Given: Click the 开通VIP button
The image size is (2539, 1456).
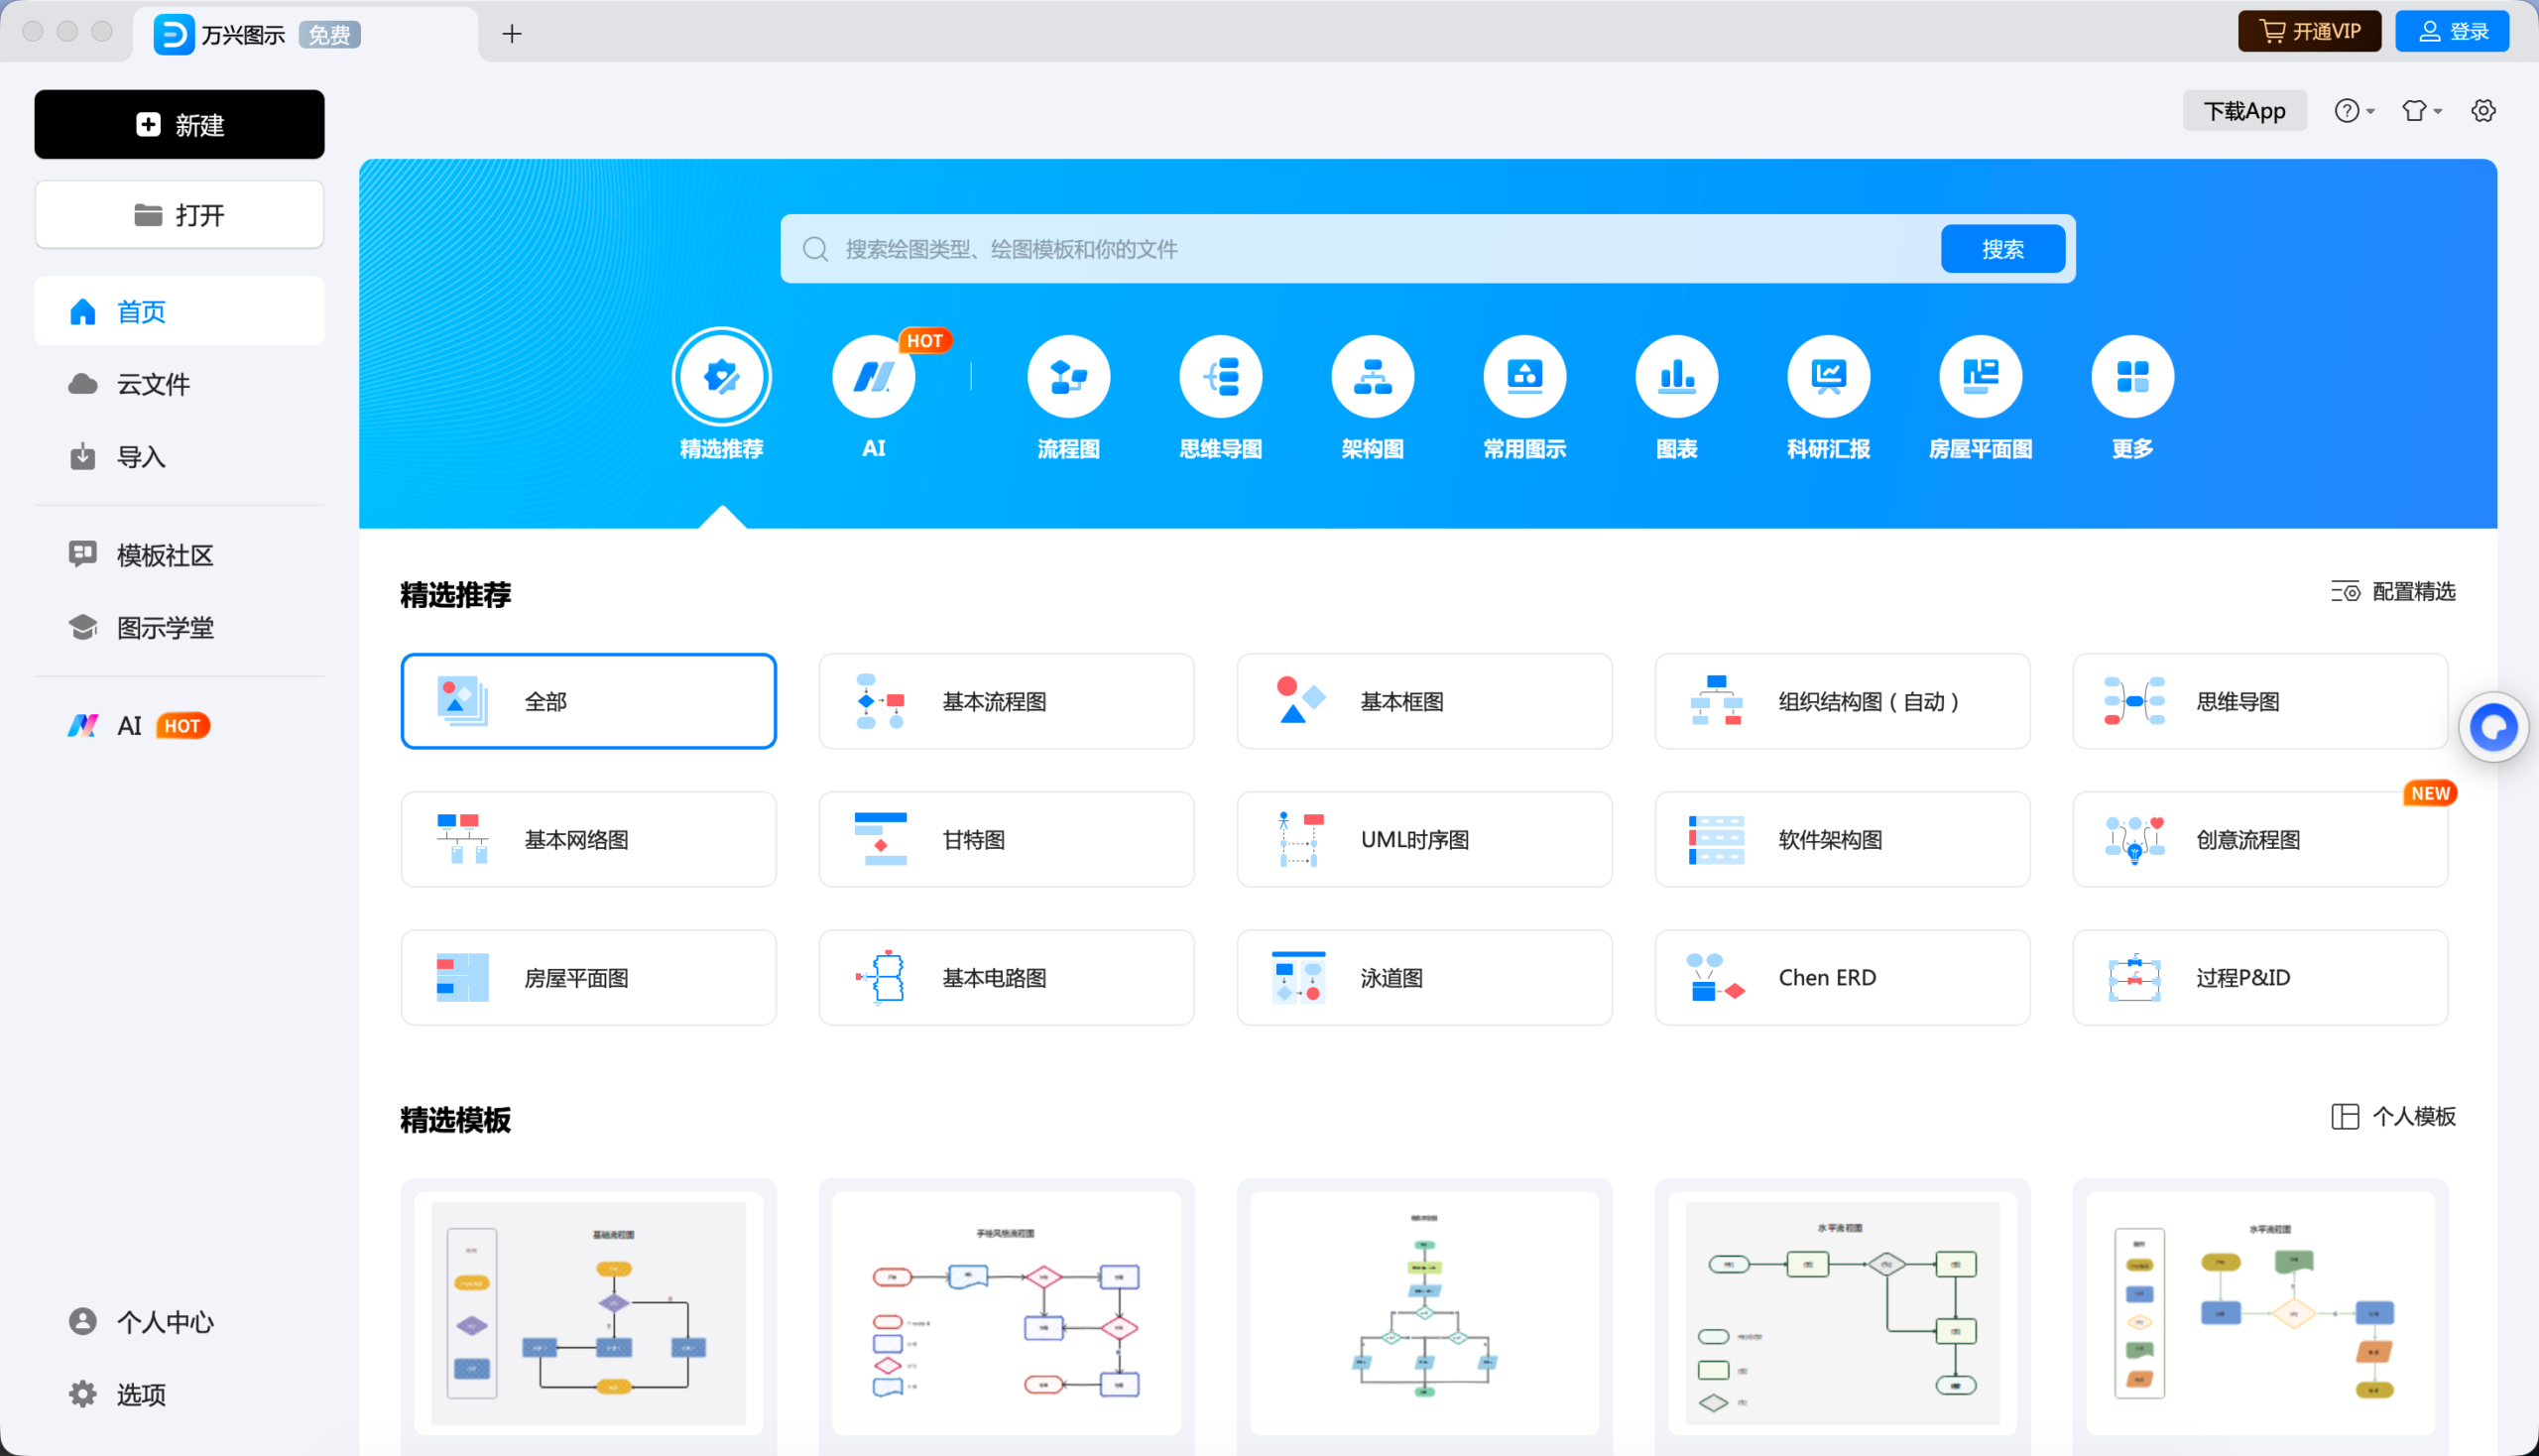Looking at the screenshot, I should (x=2308, y=31).
